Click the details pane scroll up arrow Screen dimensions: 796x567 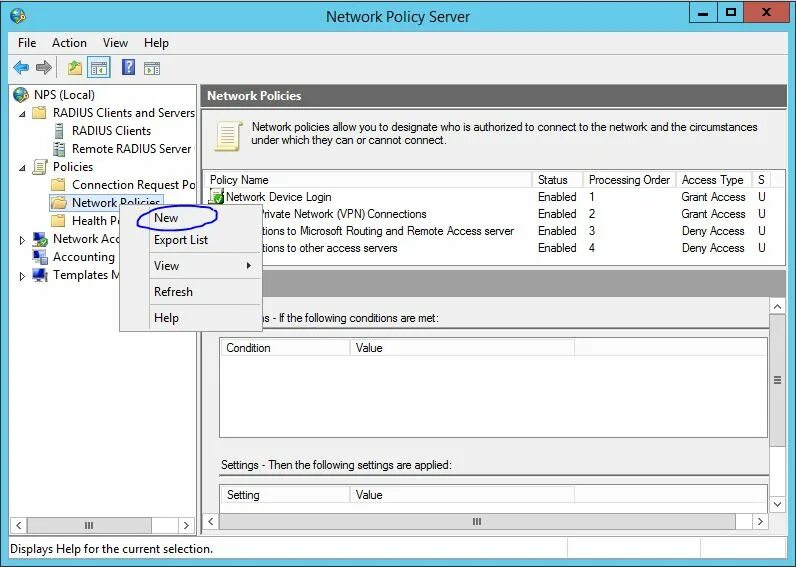(x=777, y=306)
